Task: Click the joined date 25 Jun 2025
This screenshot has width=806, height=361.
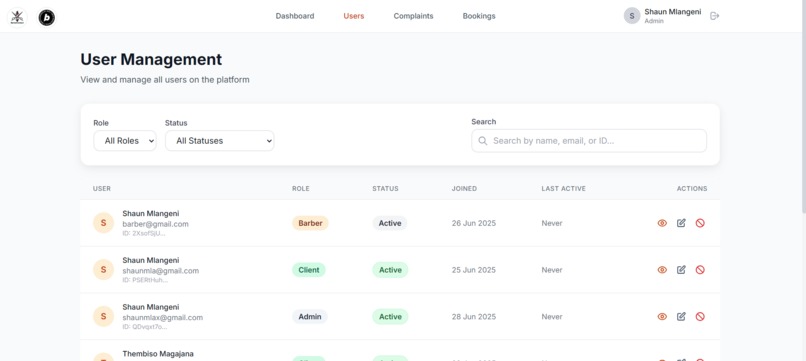Action: pyautogui.click(x=474, y=270)
